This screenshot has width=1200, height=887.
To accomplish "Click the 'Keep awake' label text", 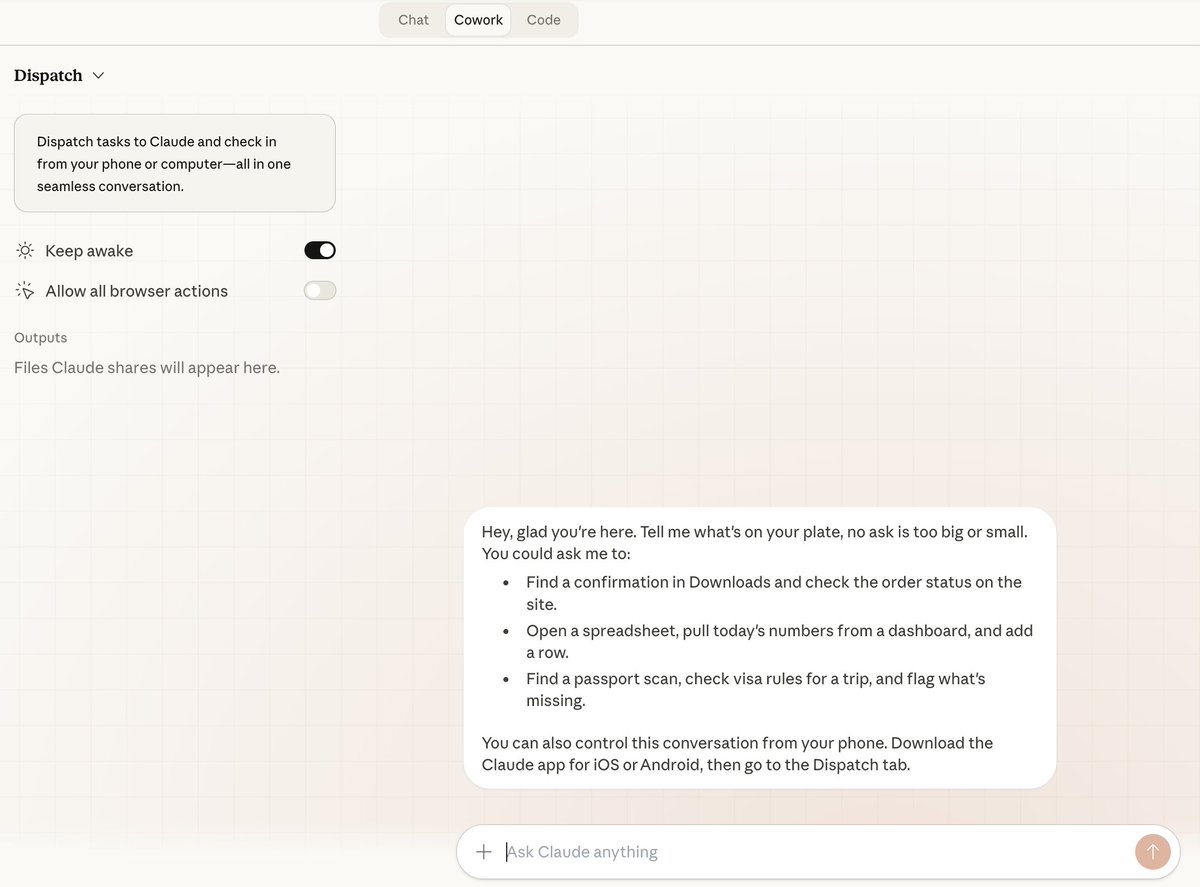I will coord(89,251).
